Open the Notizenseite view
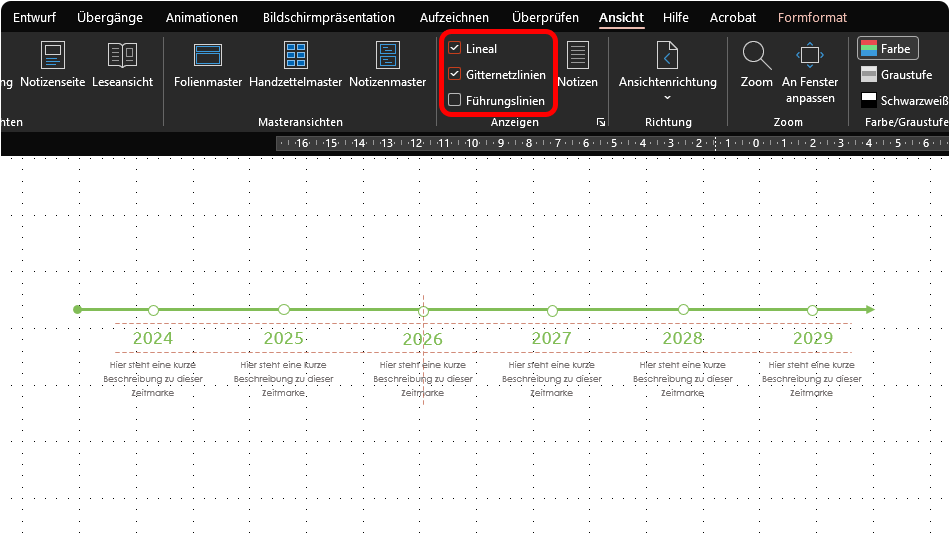This screenshot has height=536, width=950. tap(53, 65)
